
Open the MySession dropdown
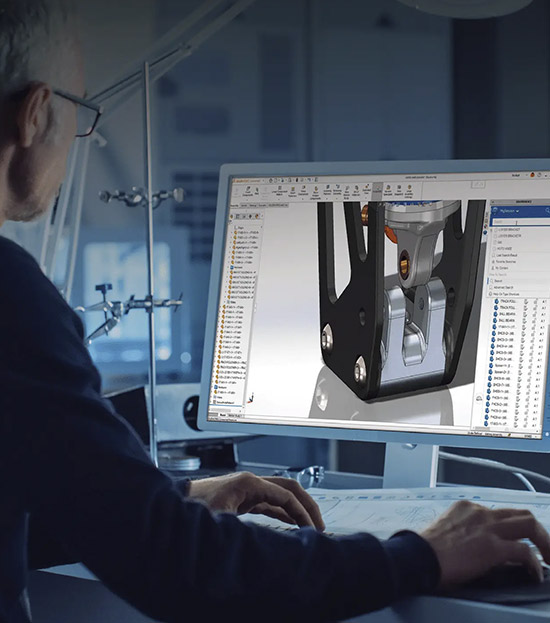[x=509, y=211]
